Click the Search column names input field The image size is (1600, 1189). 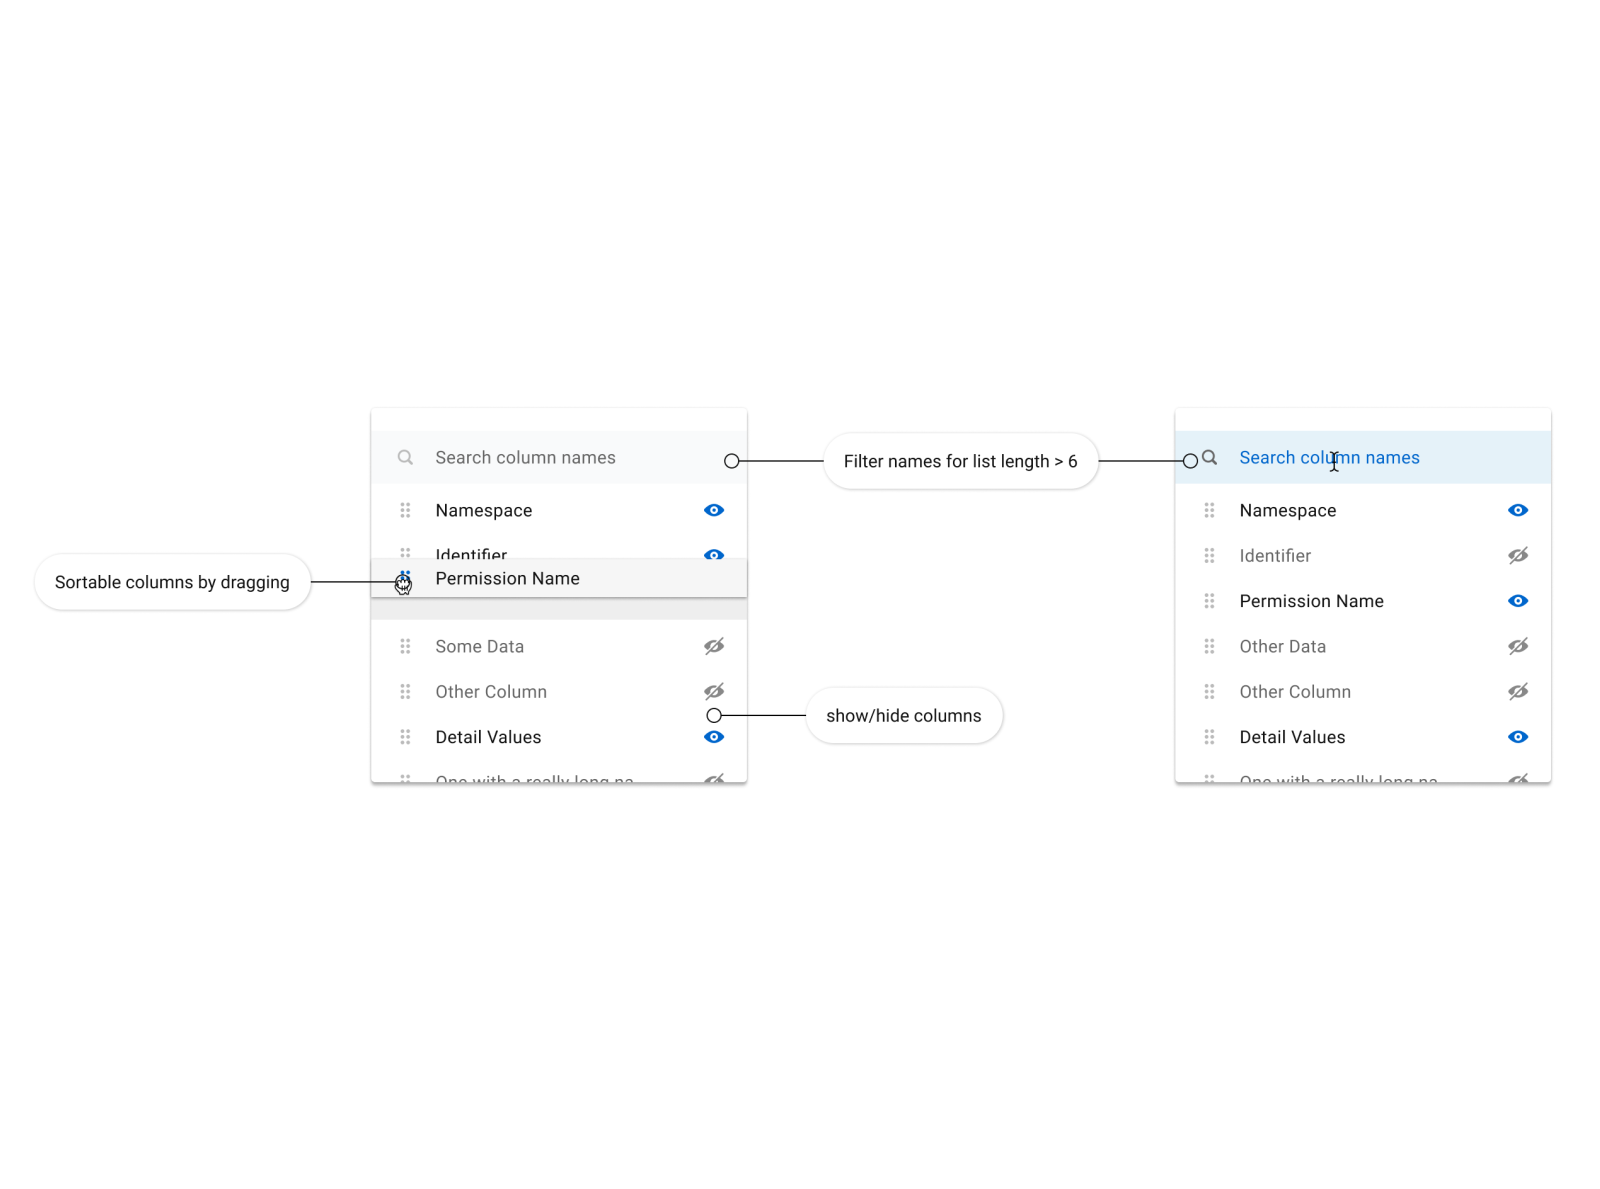540,457
